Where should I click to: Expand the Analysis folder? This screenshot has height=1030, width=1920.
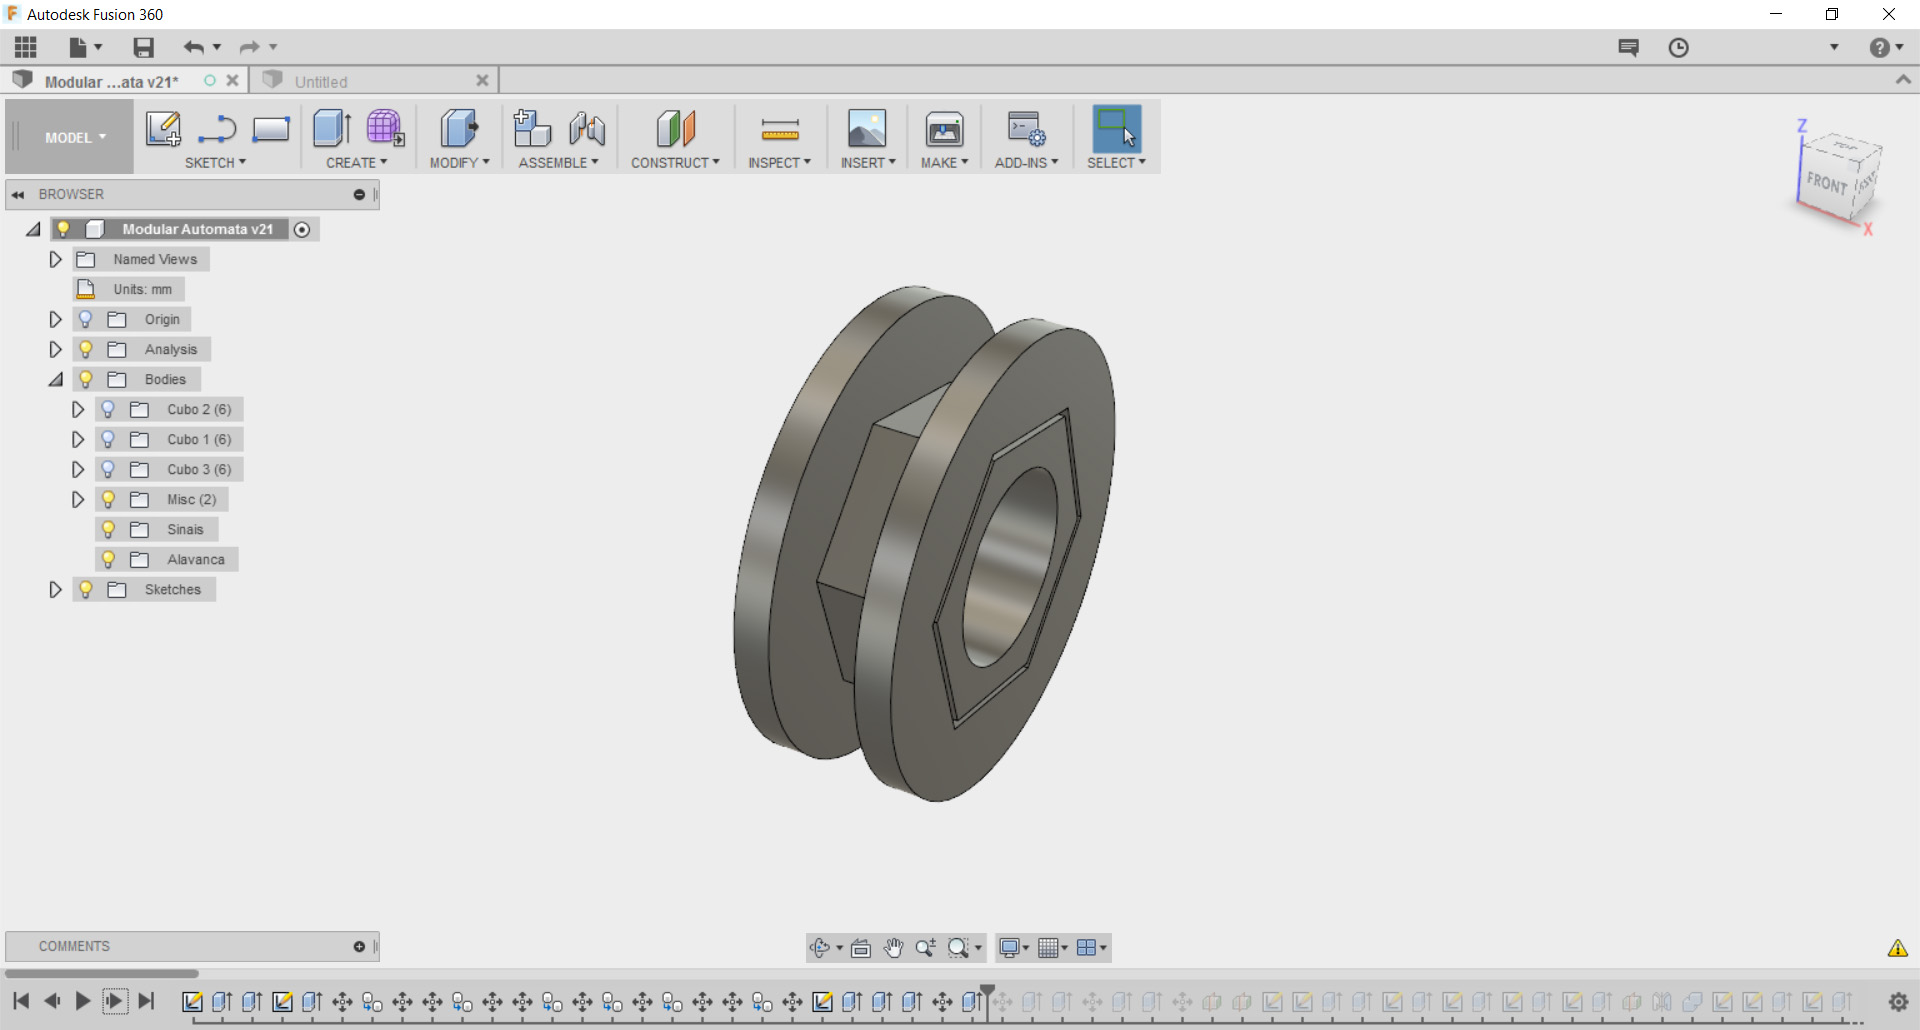pyautogui.click(x=56, y=349)
